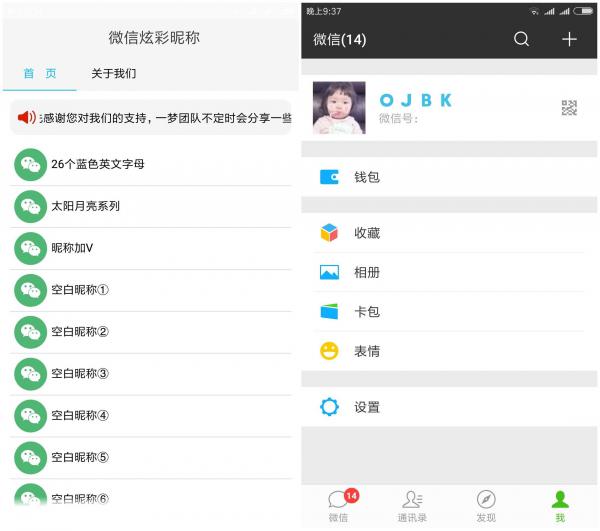Choose the 空白昵称① entry
The image size is (600, 531).
[151, 290]
